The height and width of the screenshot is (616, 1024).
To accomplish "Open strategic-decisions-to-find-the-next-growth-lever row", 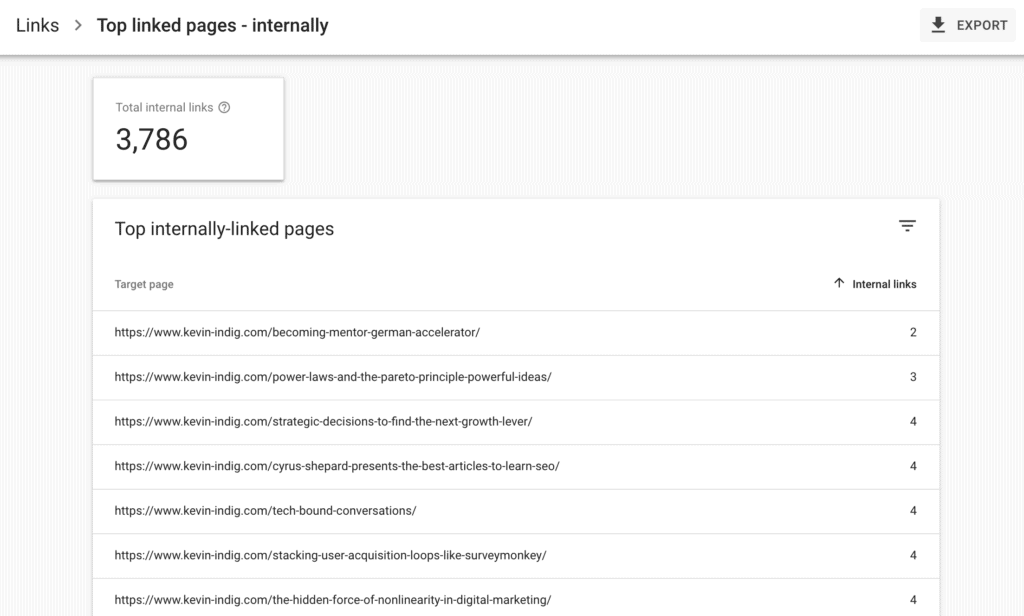I will click(x=323, y=421).
